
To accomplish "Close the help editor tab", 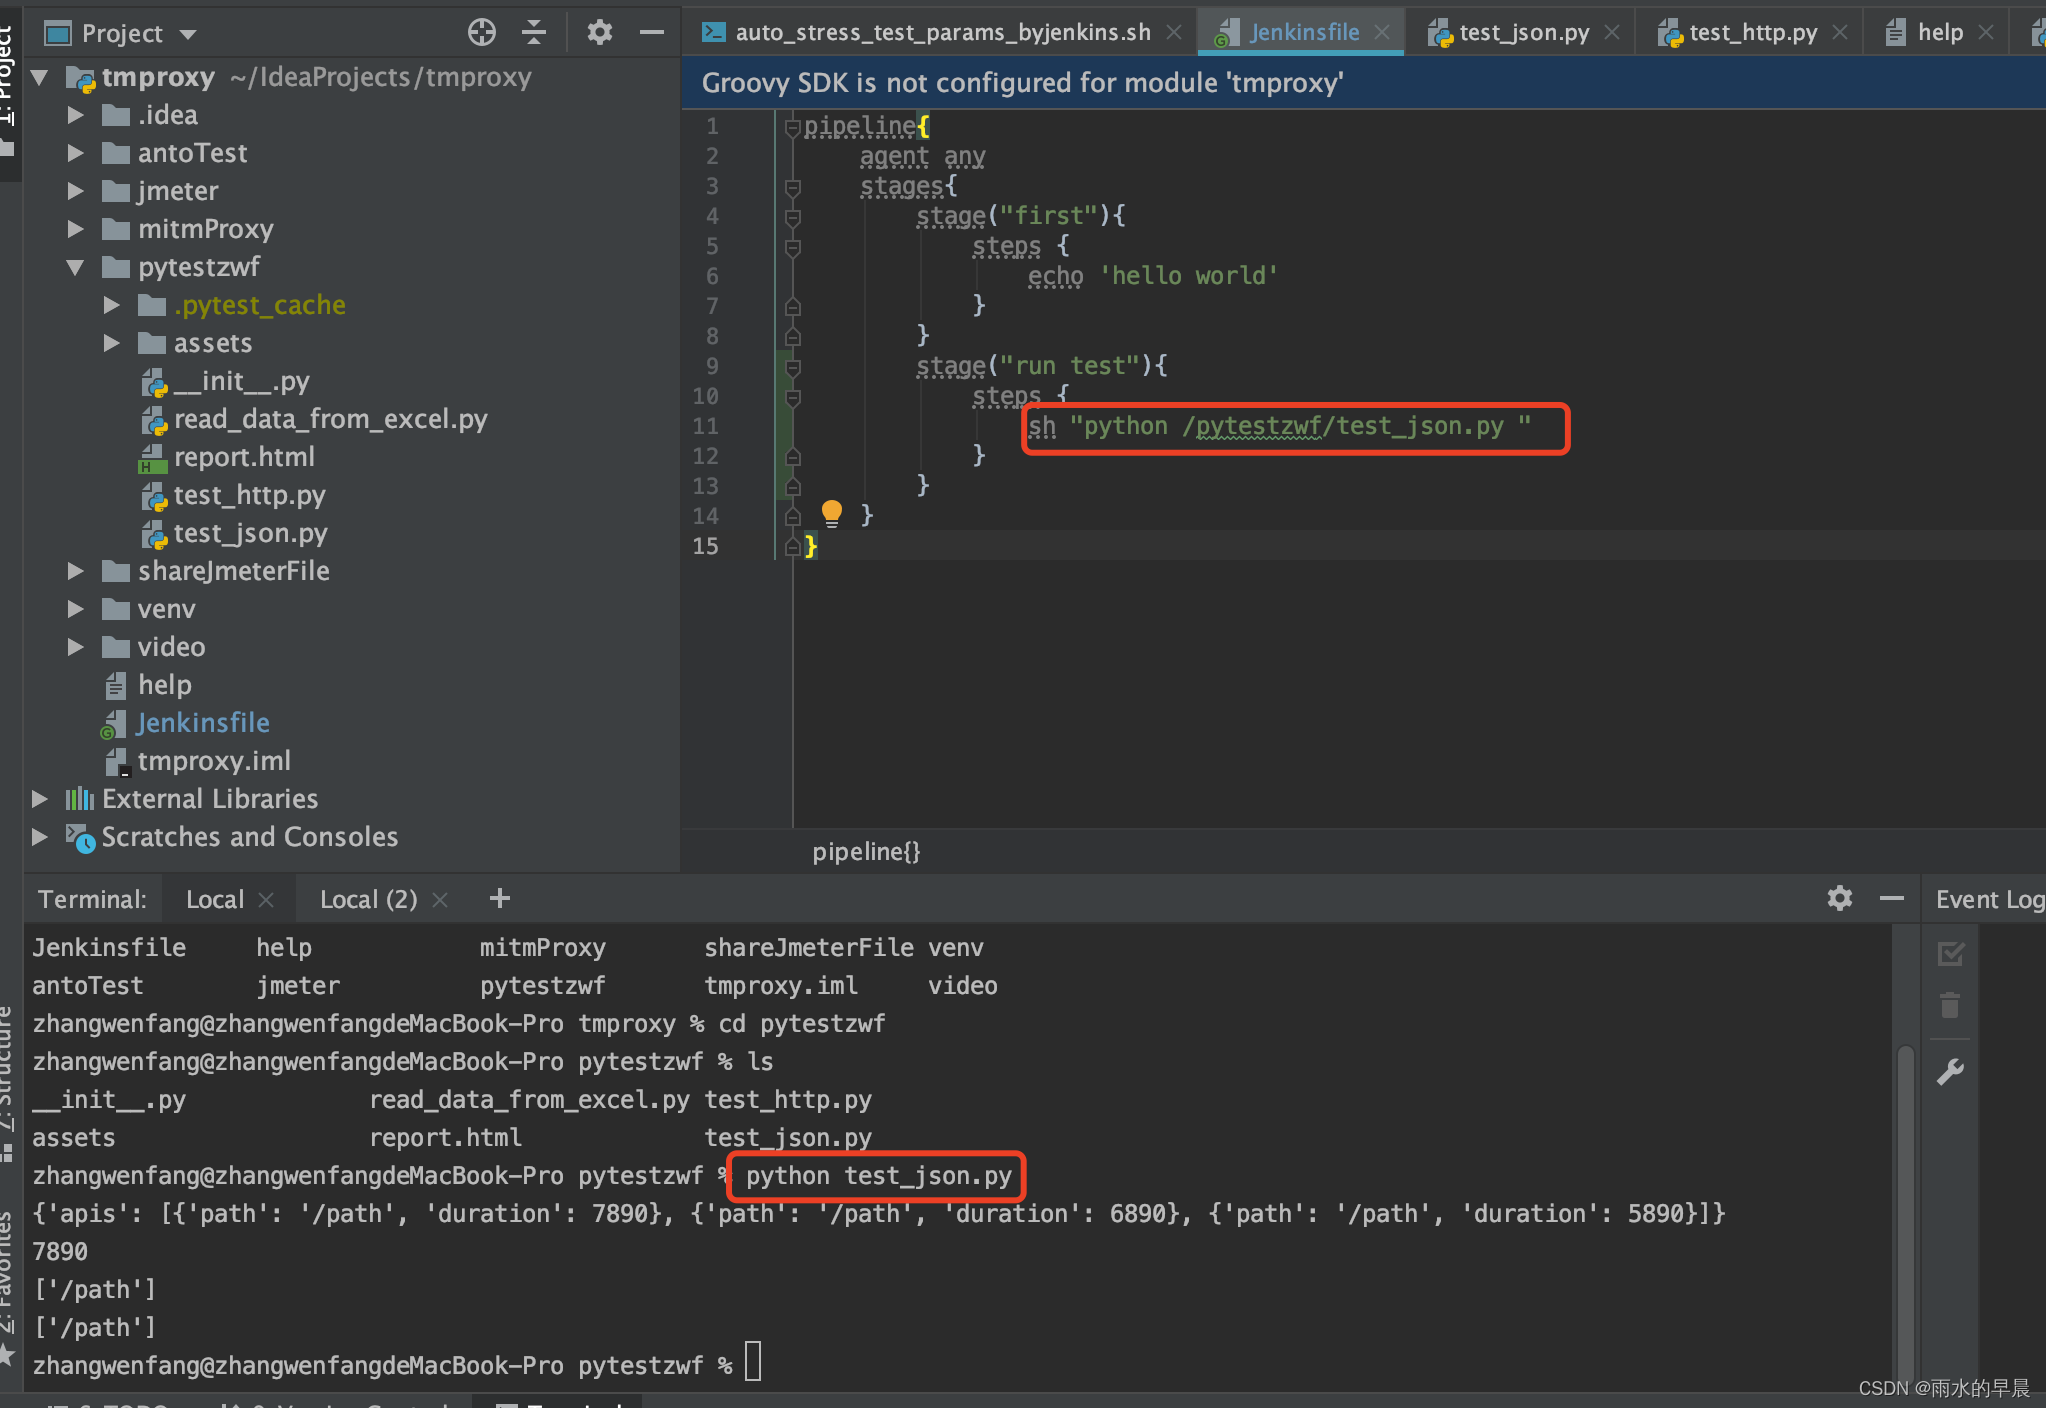I will 1986,32.
